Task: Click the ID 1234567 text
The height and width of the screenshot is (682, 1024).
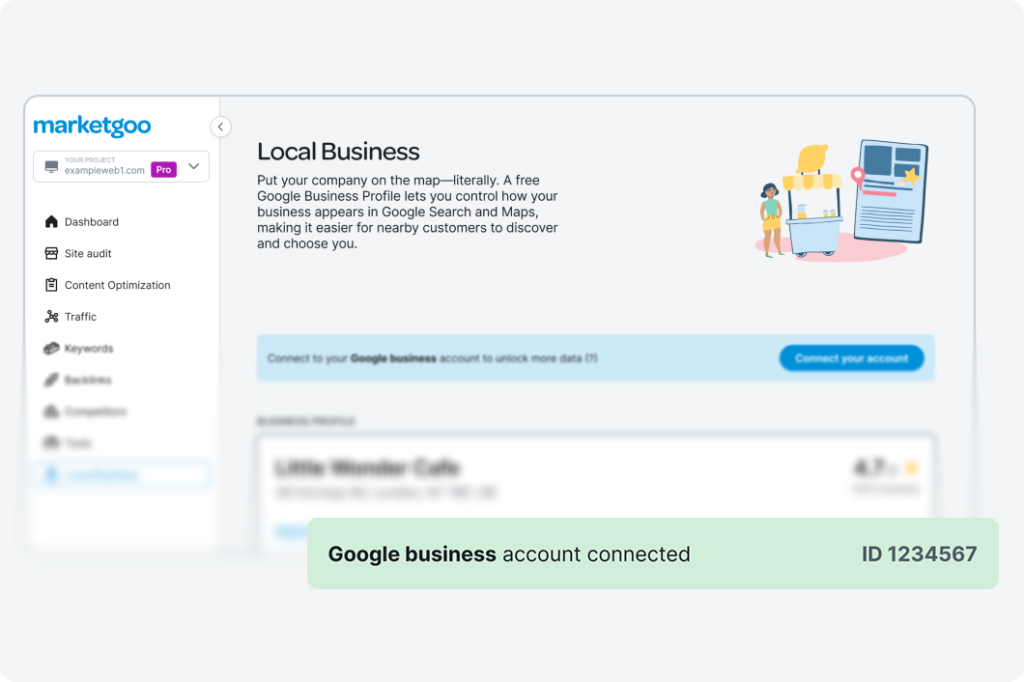Action: (919, 554)
